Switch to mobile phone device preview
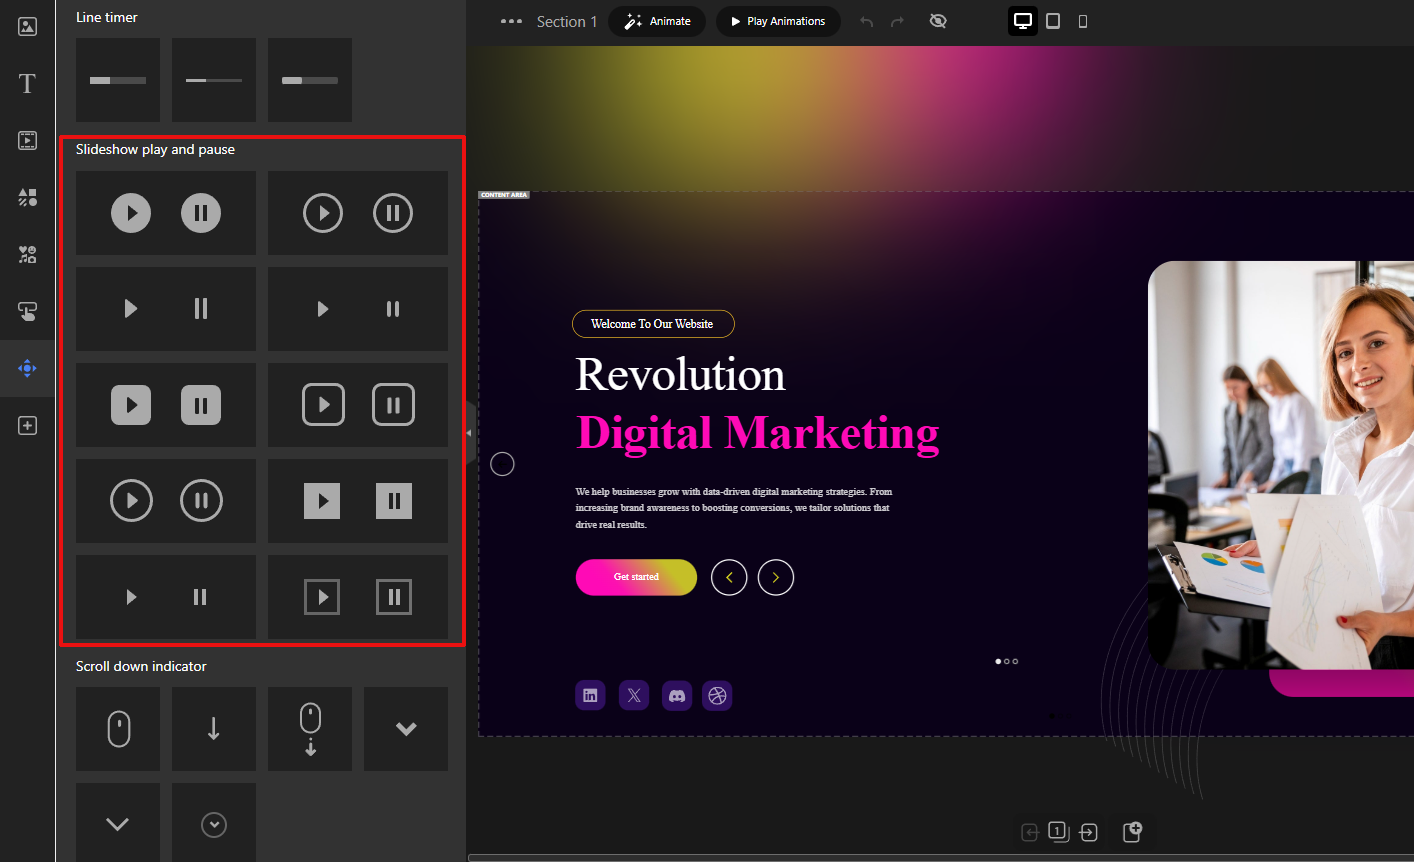 click(1083, 21)
